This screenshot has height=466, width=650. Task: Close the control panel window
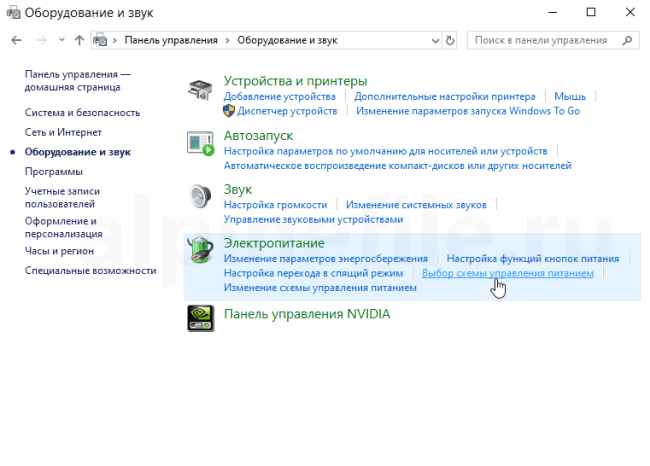pos(630,12)
